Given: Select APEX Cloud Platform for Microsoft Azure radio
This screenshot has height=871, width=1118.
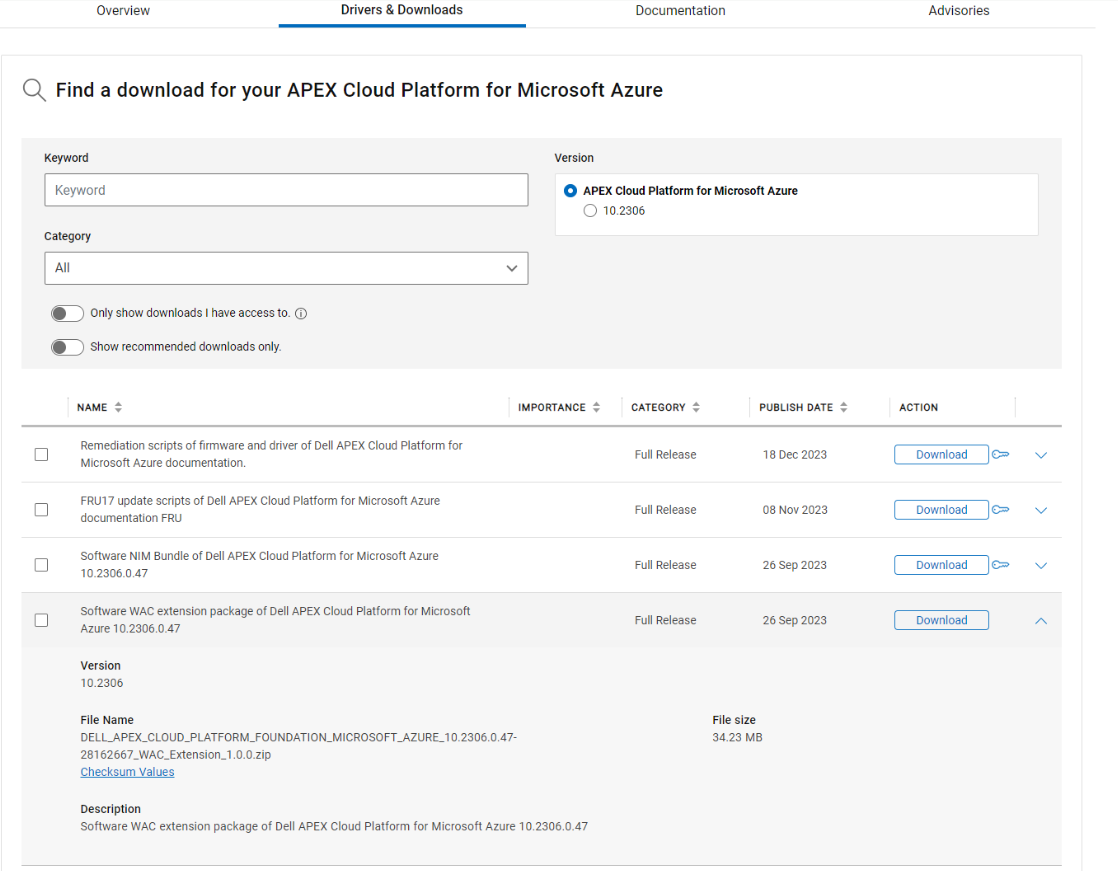Looking at the screenshot, I should 570,191.
